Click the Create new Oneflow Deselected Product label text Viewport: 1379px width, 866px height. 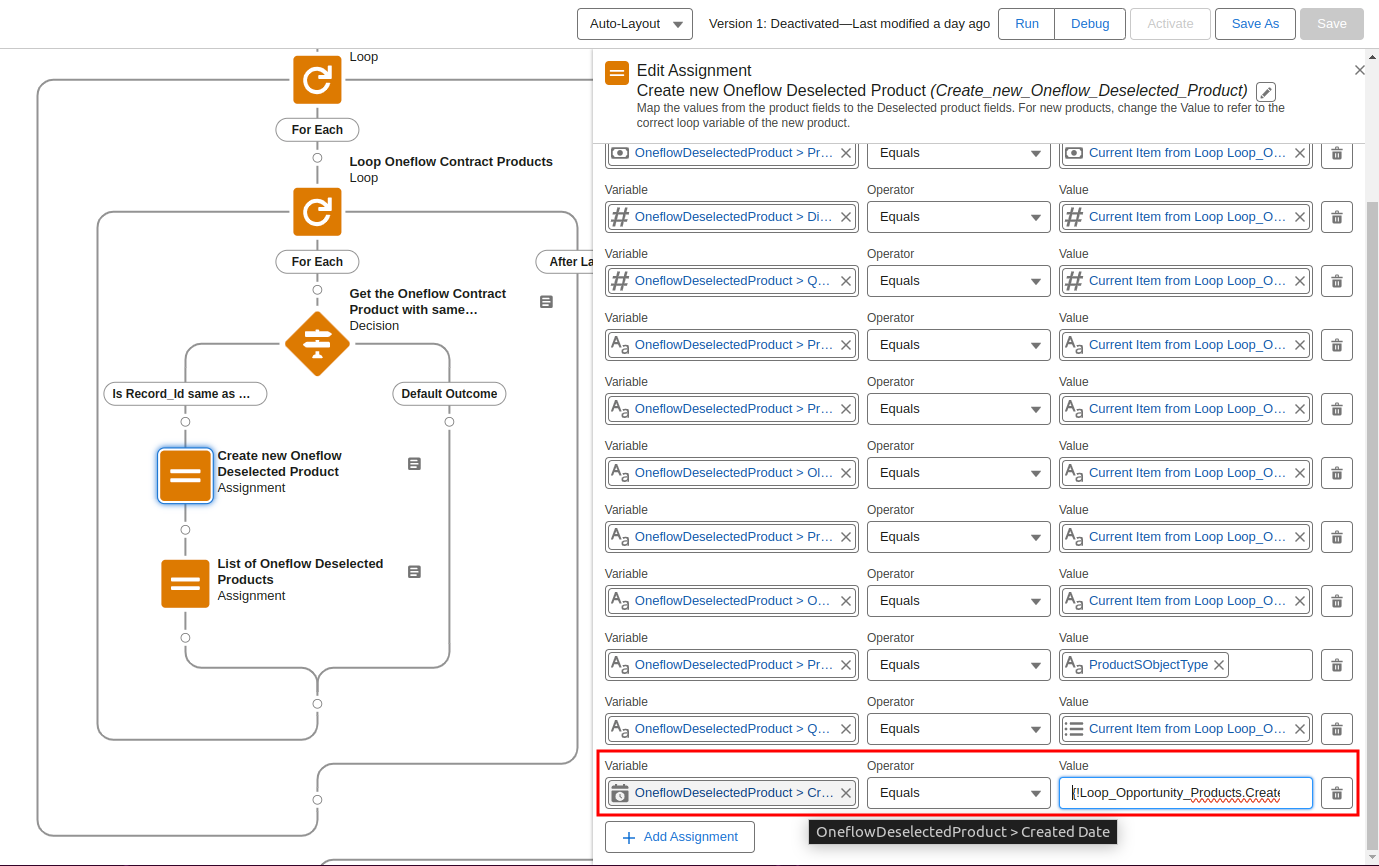pos(280,463)
